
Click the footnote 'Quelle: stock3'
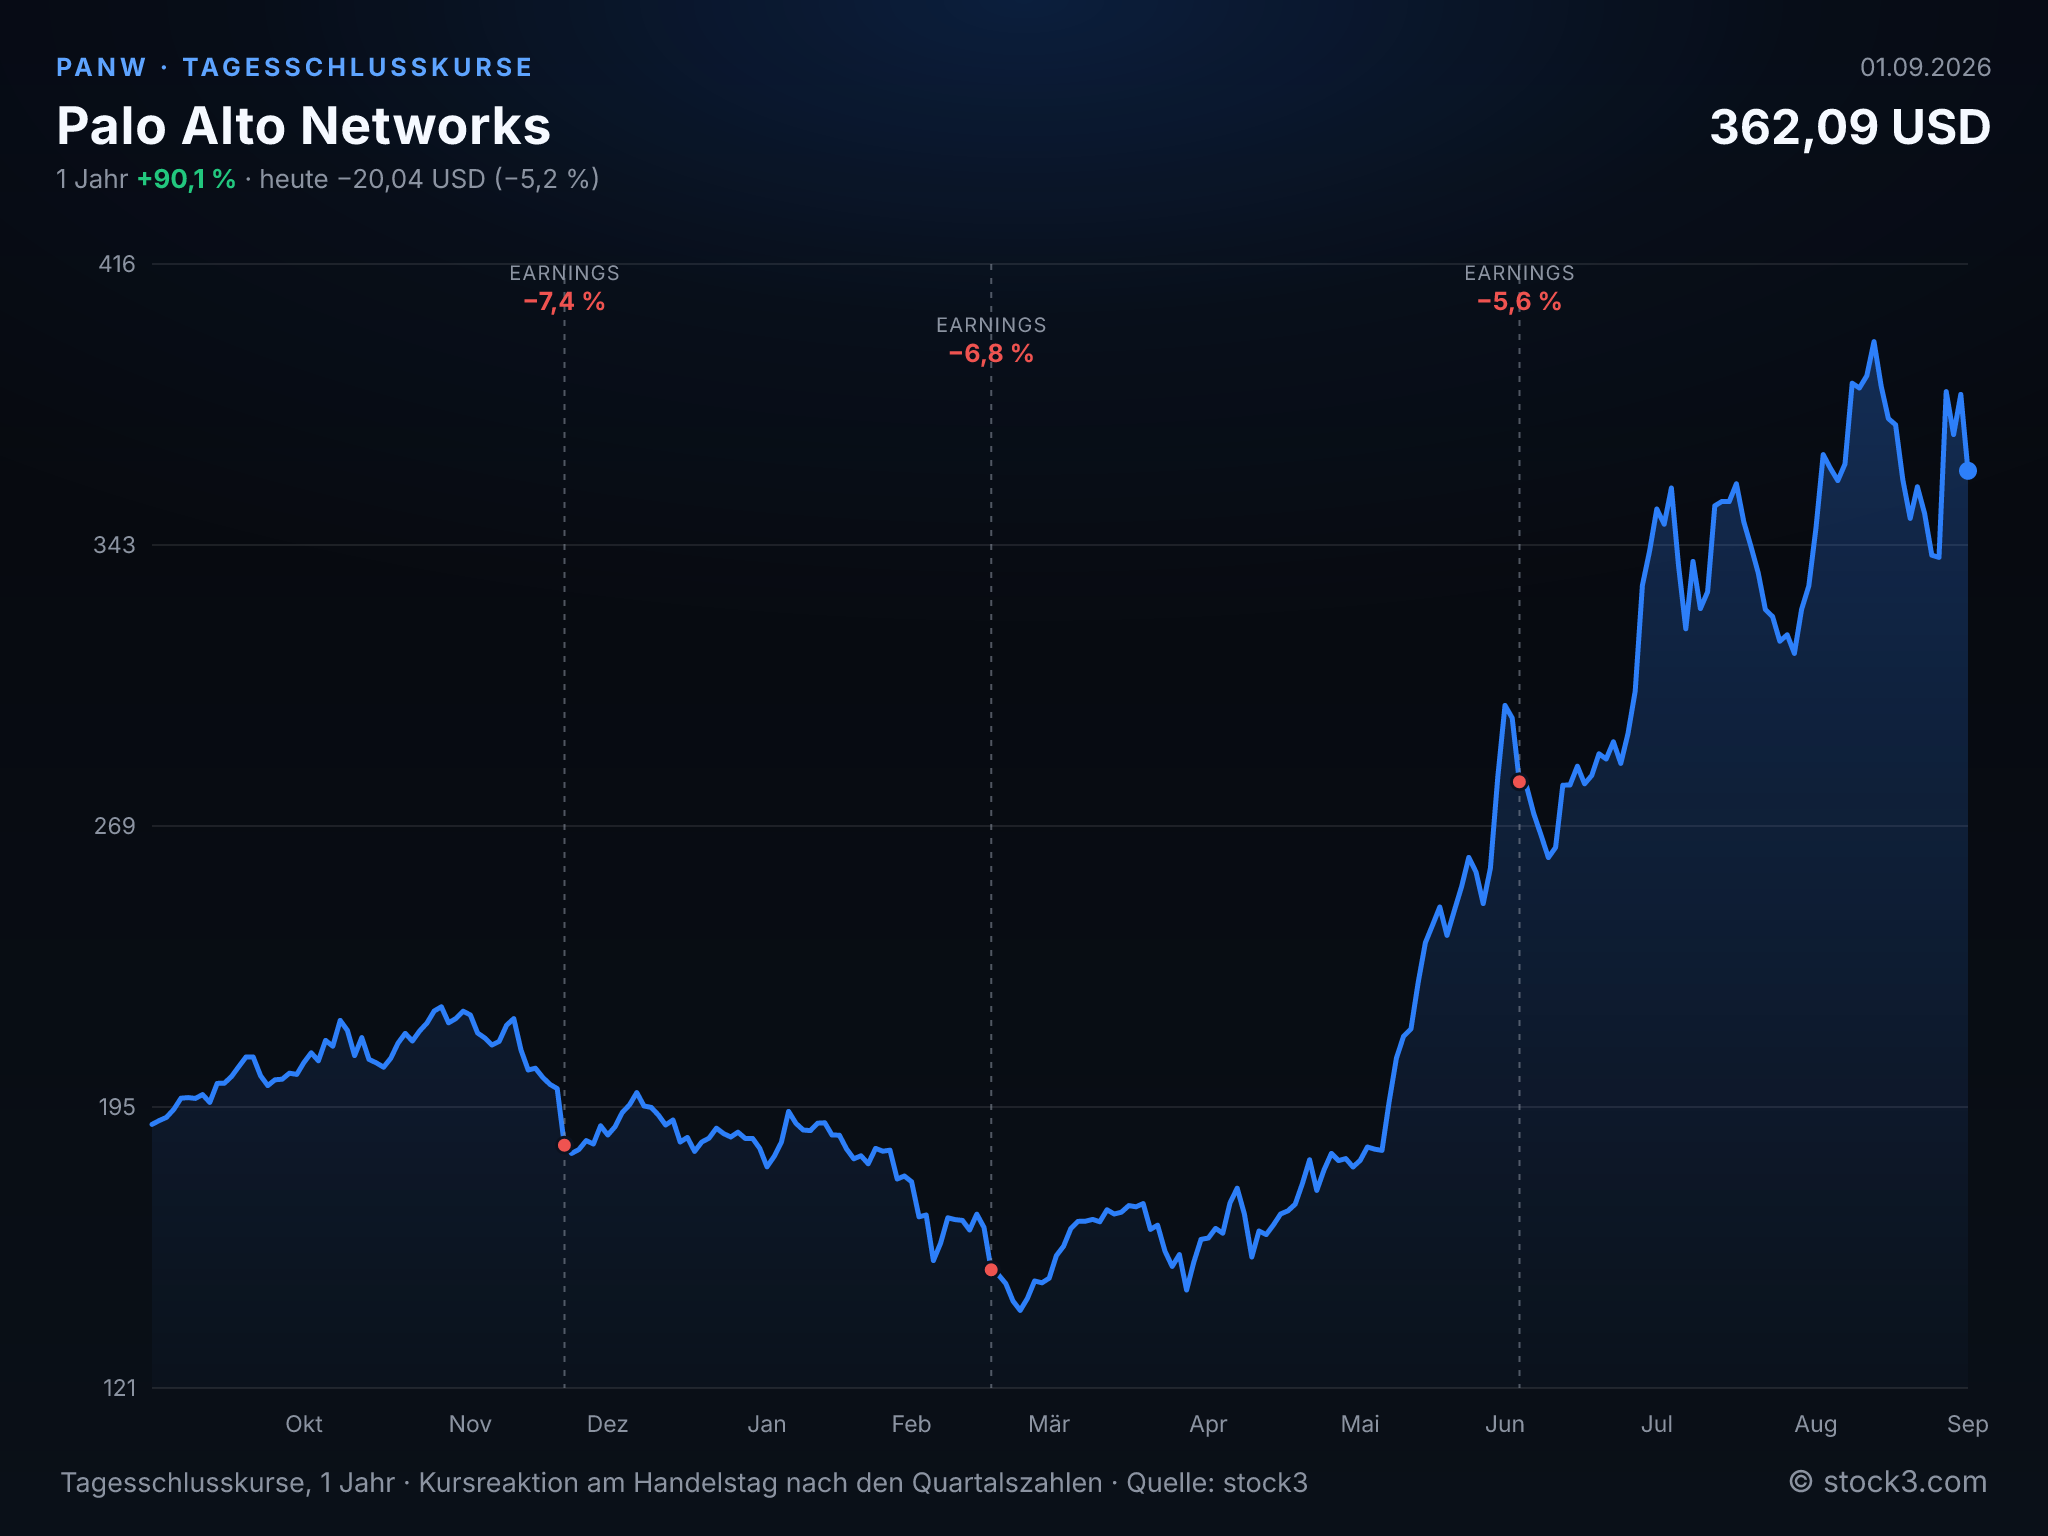point(1217,1483)
